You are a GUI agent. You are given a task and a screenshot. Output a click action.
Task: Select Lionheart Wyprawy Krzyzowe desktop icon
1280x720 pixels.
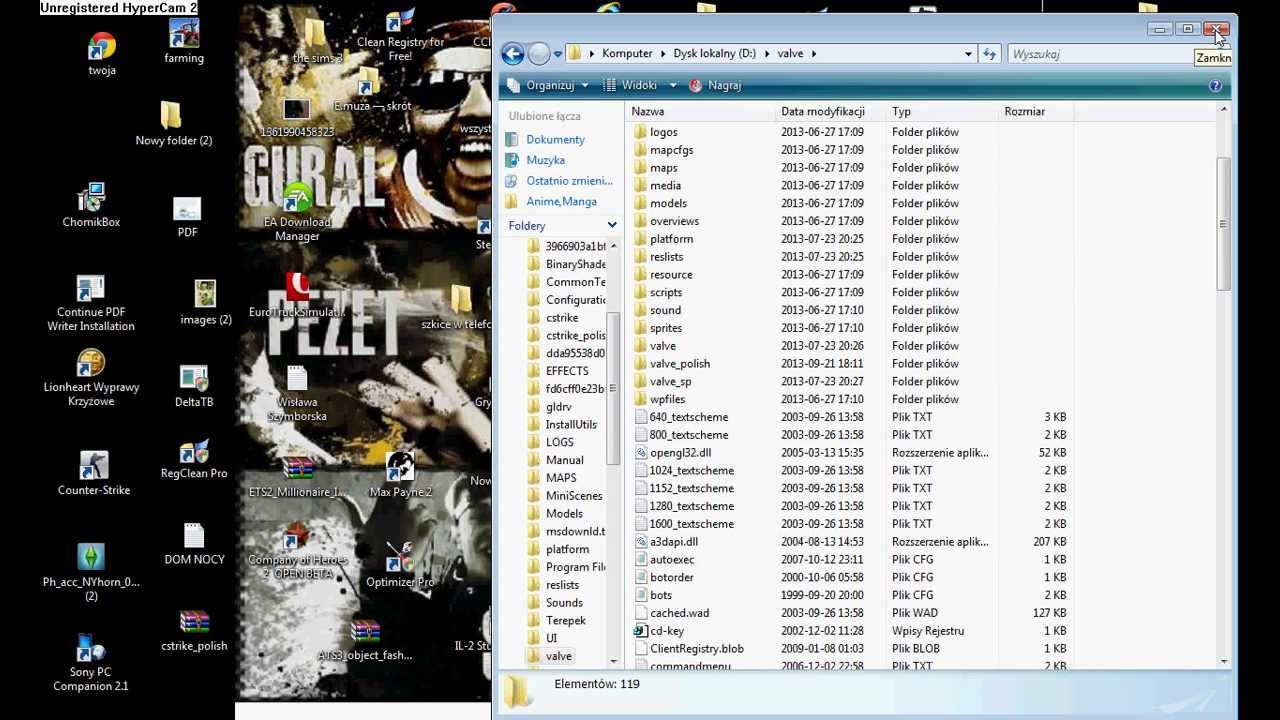tap(91, 378)
